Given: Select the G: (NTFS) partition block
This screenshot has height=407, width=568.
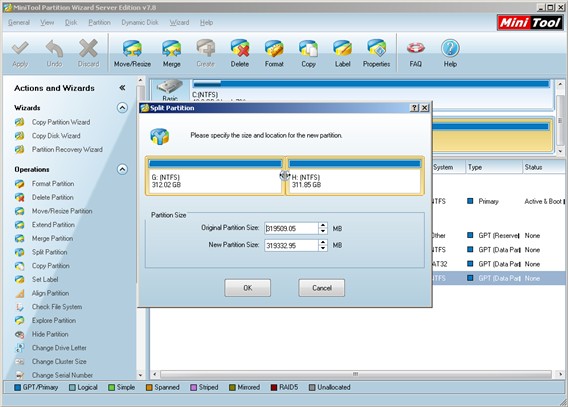Looking at the screenshot, I should point(215,176).
